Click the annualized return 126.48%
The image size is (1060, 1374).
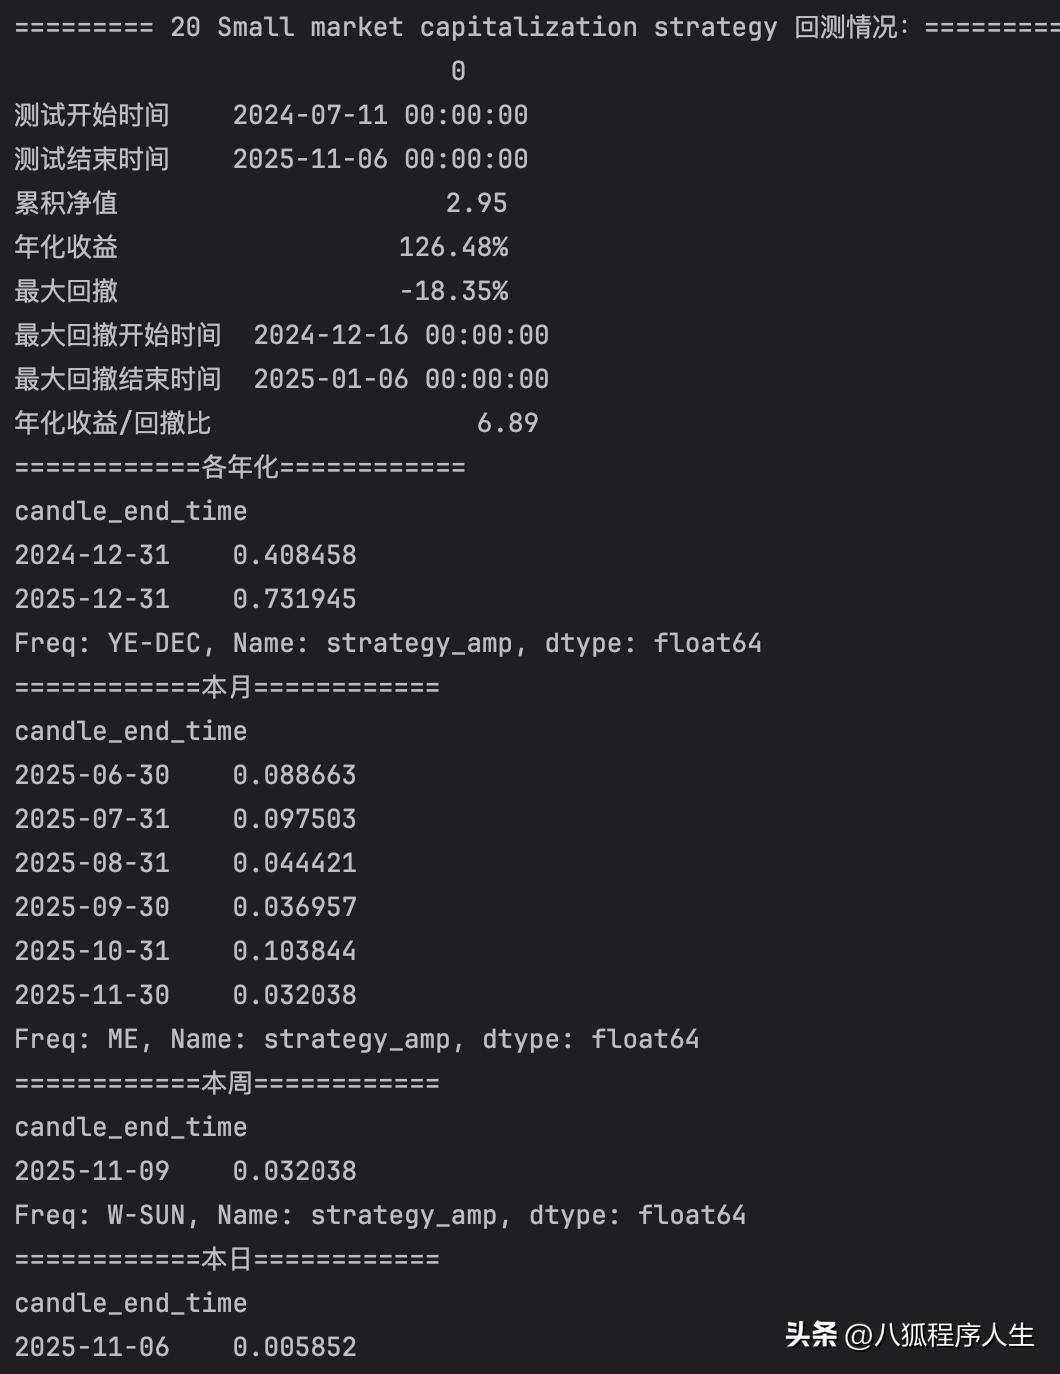click(x=453, y=247)
